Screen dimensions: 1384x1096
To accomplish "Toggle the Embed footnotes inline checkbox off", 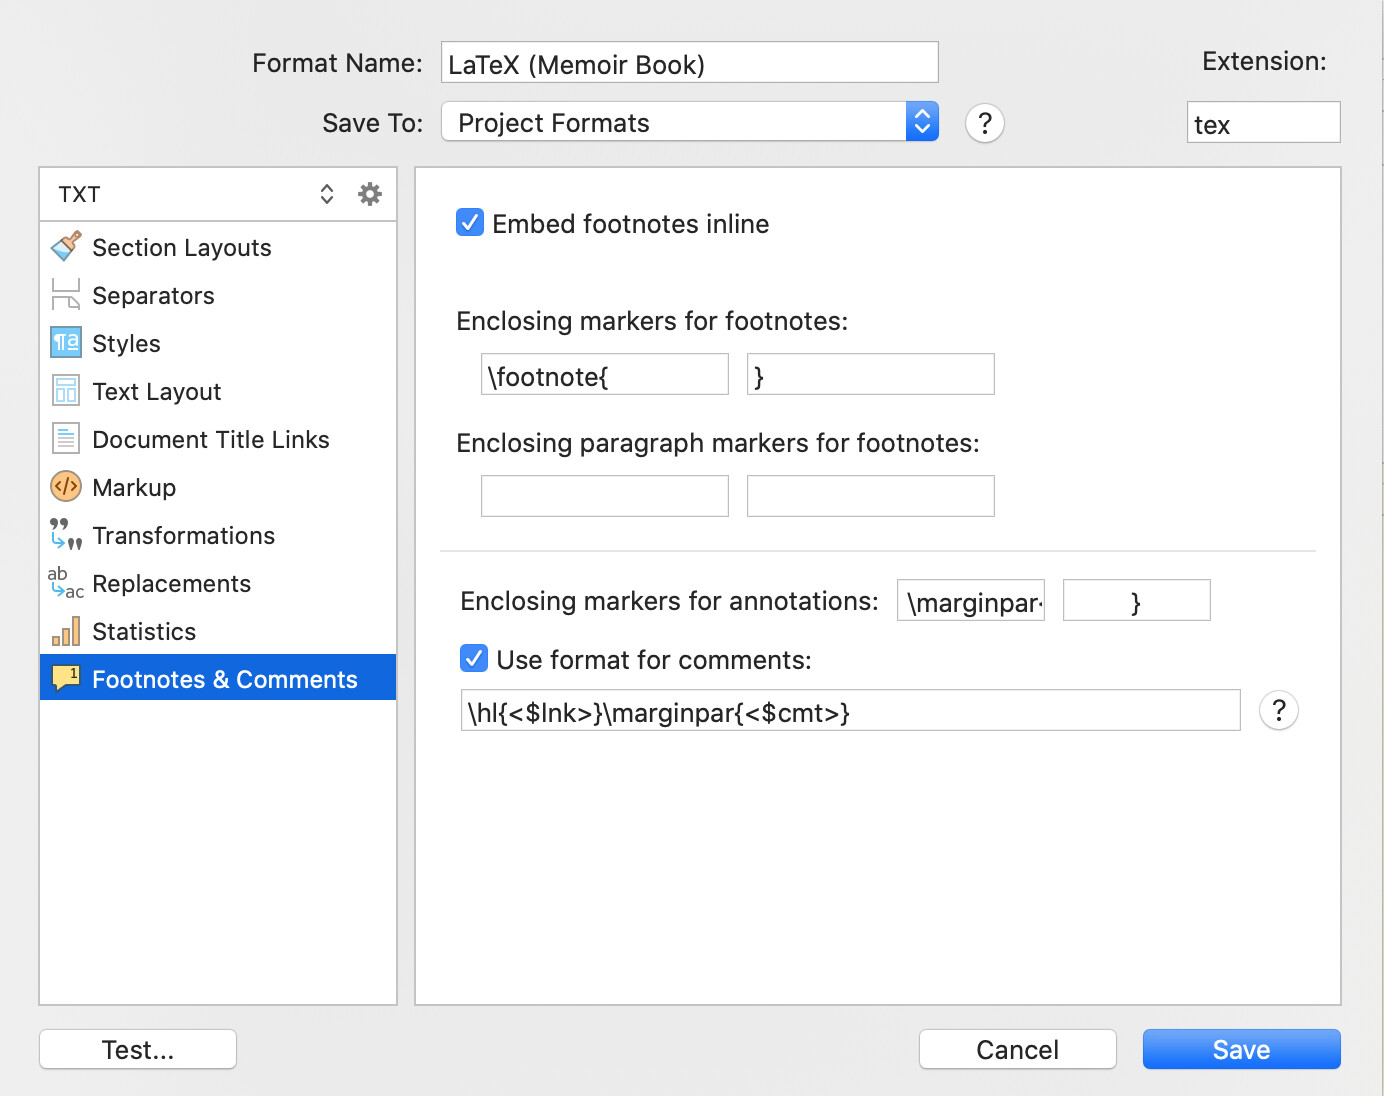I will (x=470, y=222).
